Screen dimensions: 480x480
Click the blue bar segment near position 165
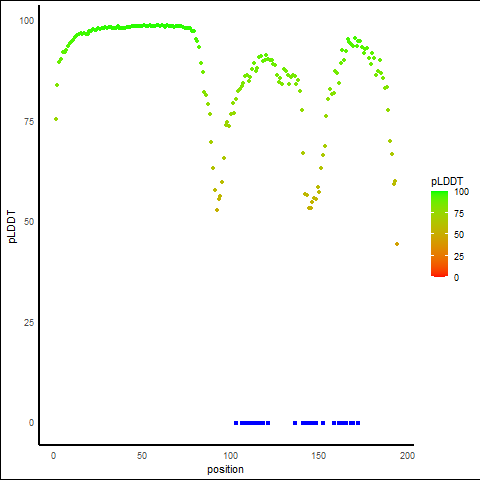coord(343,423)
